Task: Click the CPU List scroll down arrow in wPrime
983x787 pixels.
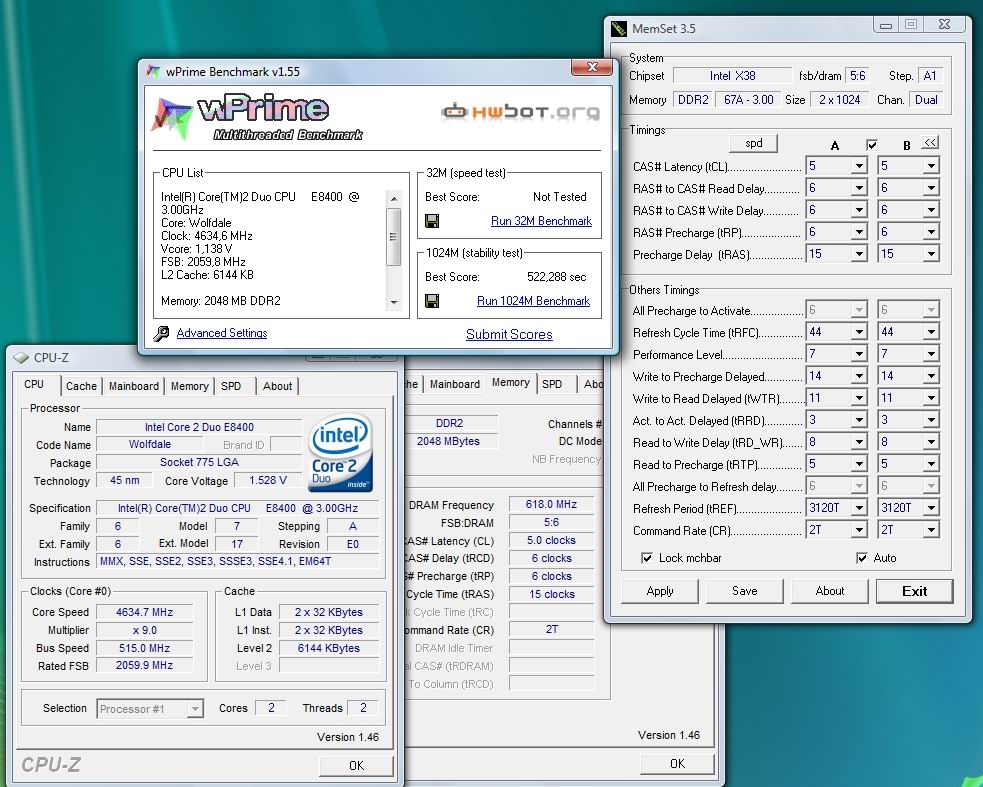Action: coord(393,302)
